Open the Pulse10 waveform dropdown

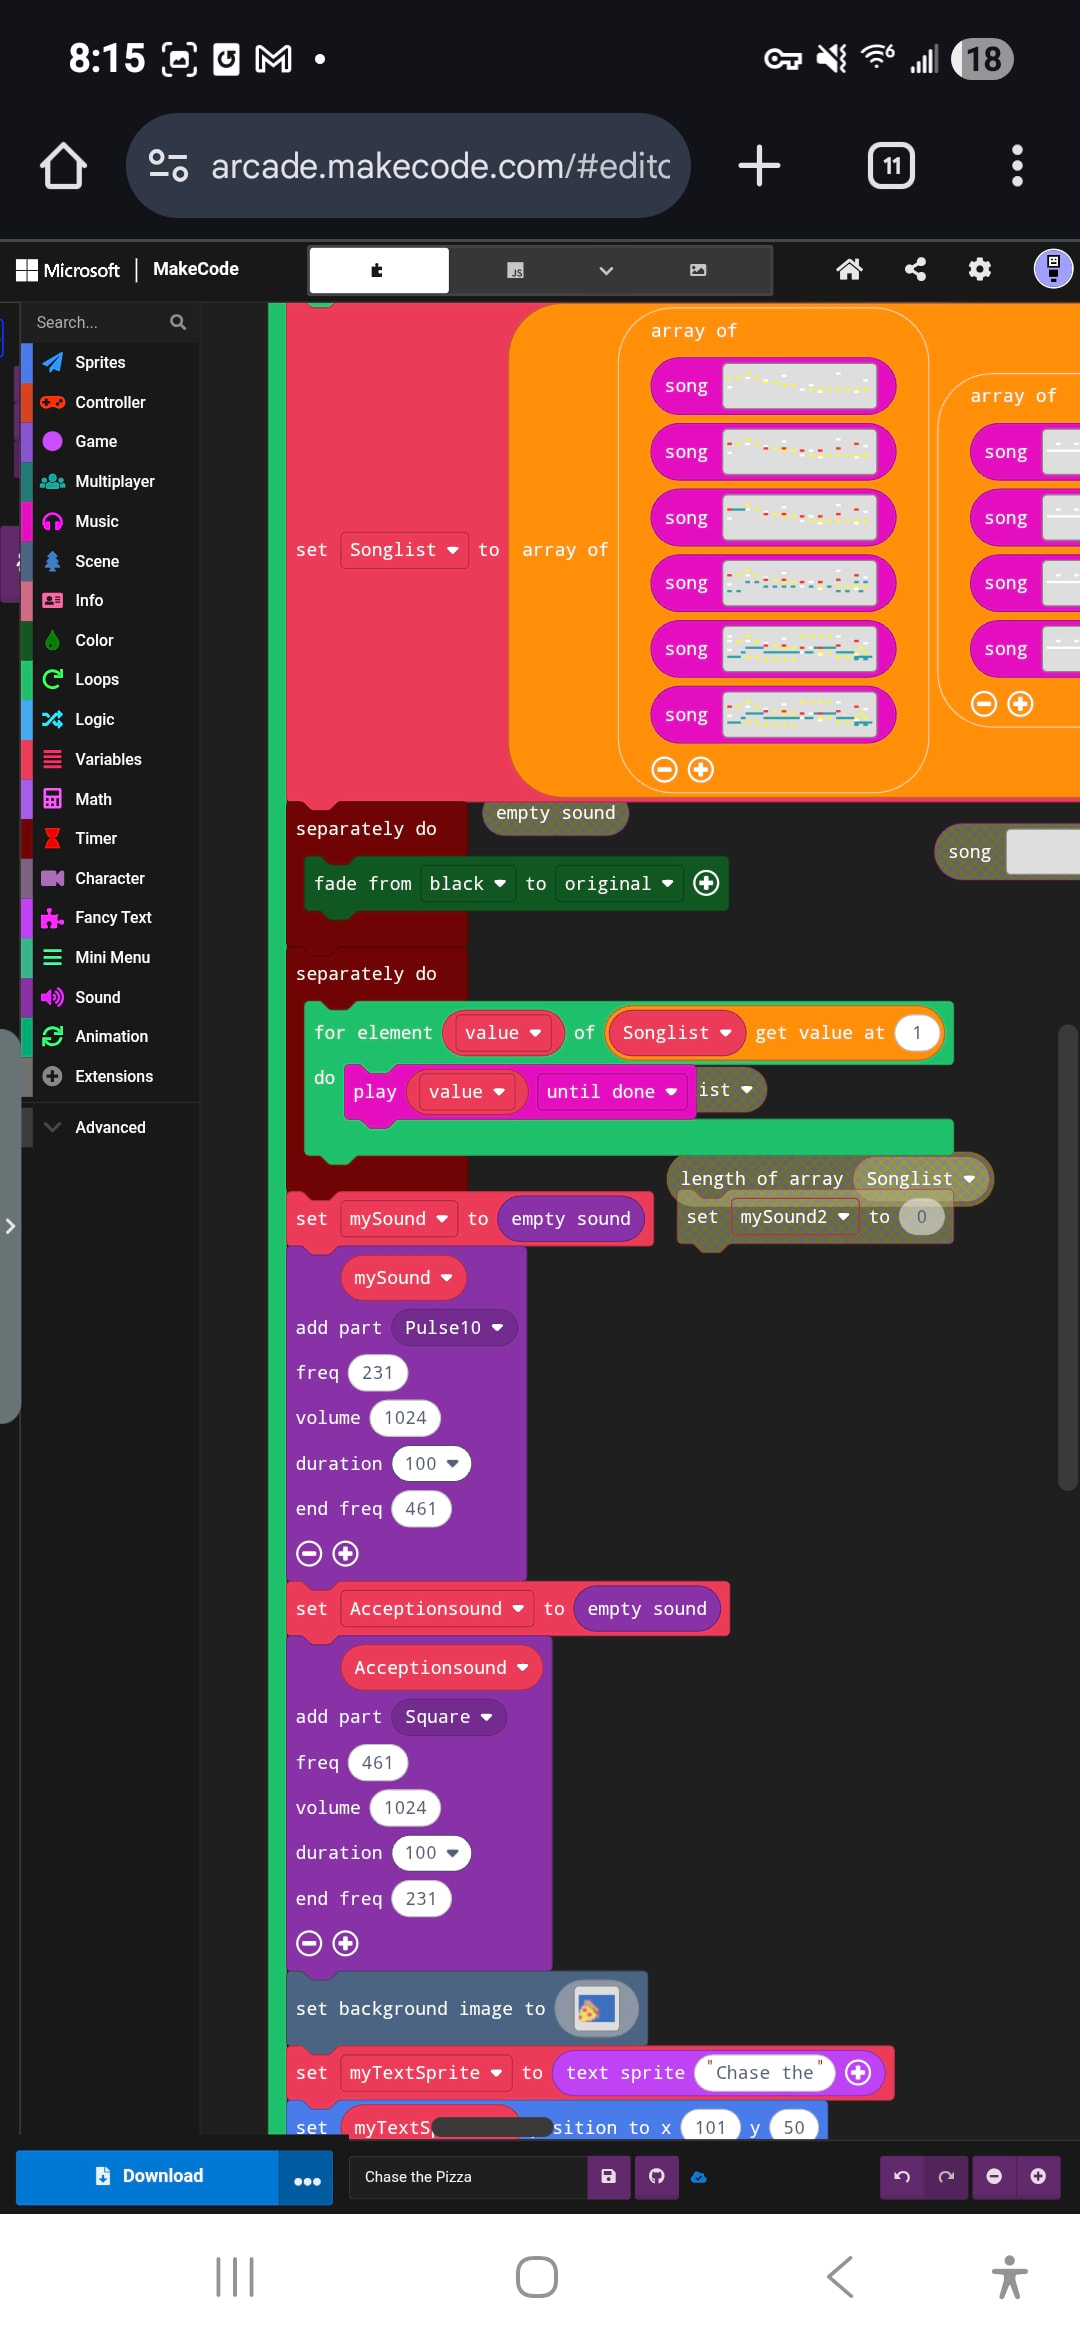pyautogui.click(x=454, y=1327)
